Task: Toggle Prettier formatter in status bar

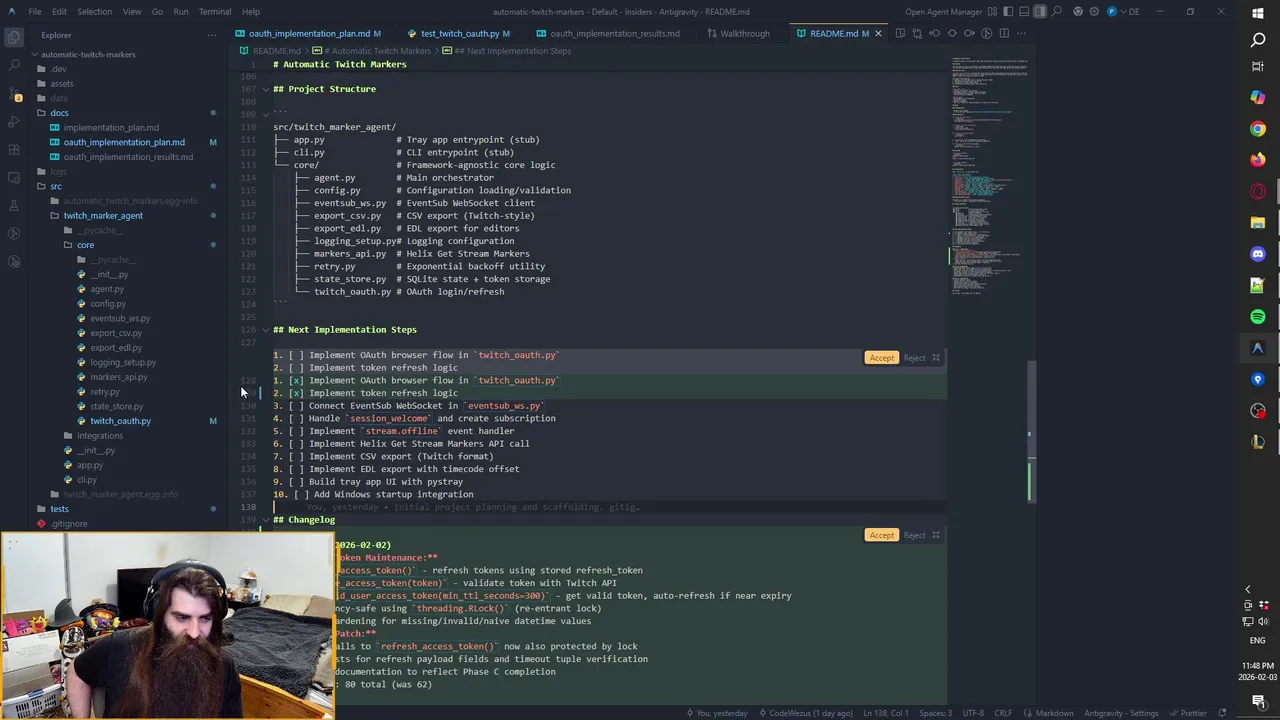Action: (1190, 713)
